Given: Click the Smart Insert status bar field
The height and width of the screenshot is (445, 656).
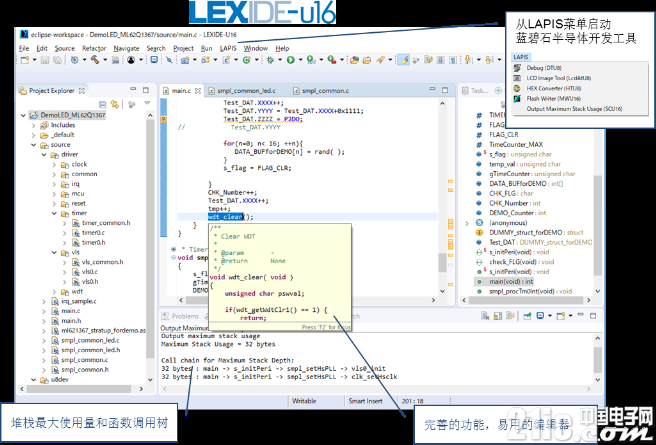Looking at the screenshot, I should tap(365, 401).
